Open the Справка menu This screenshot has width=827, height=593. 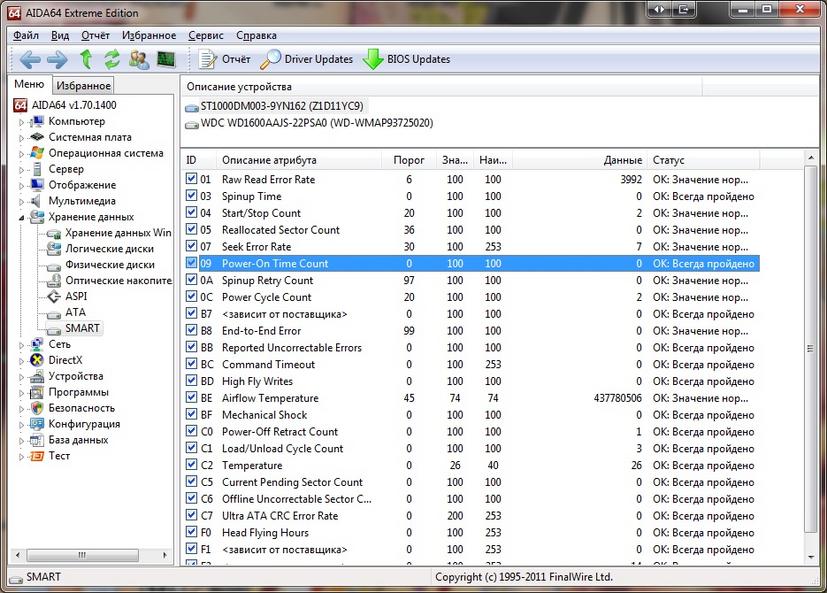coord(256,35)
